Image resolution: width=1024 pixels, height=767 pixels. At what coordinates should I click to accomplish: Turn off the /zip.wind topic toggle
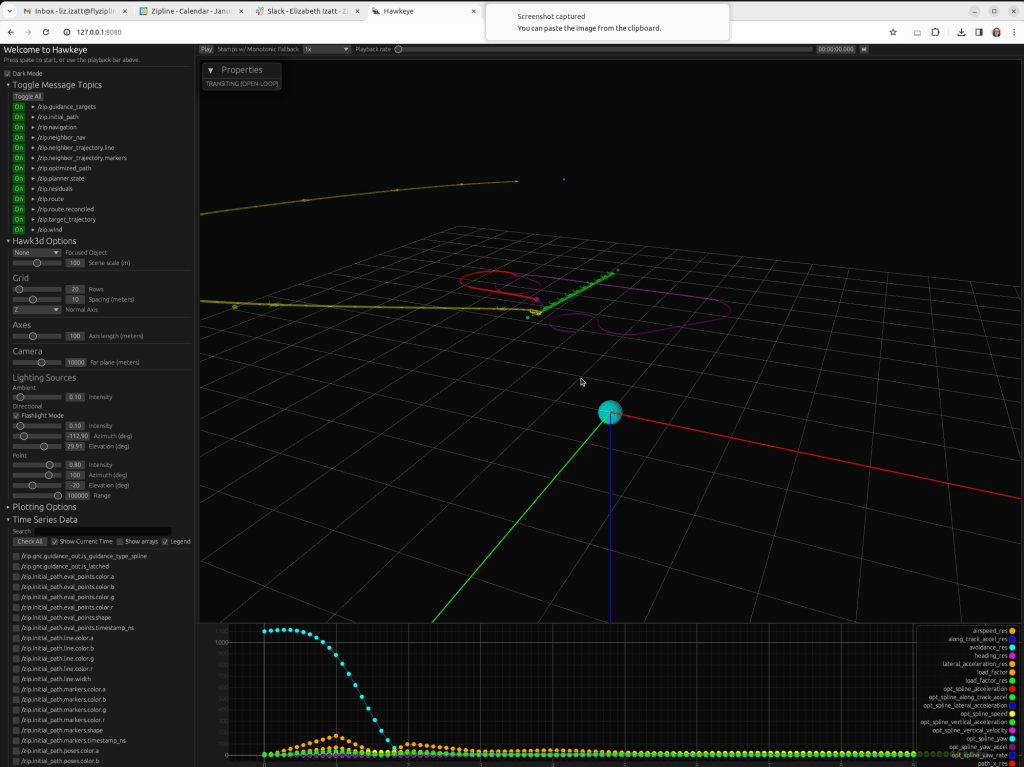tap(19, 230)
